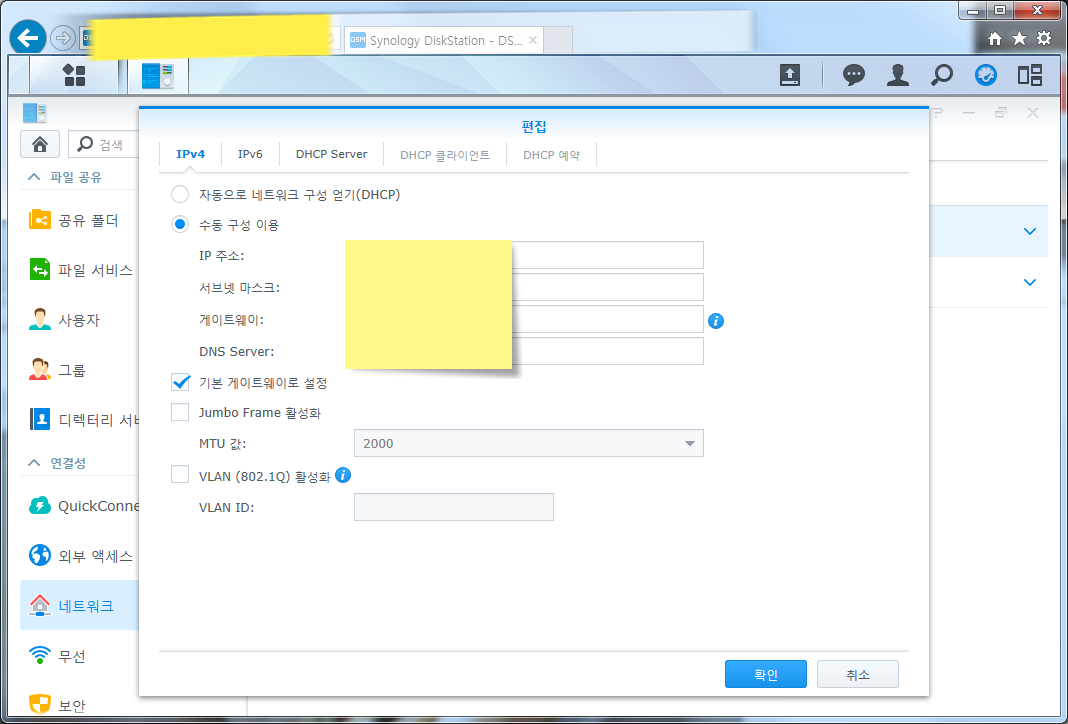Open the widgets panel icon at top right

click(x=1029, y=75)
